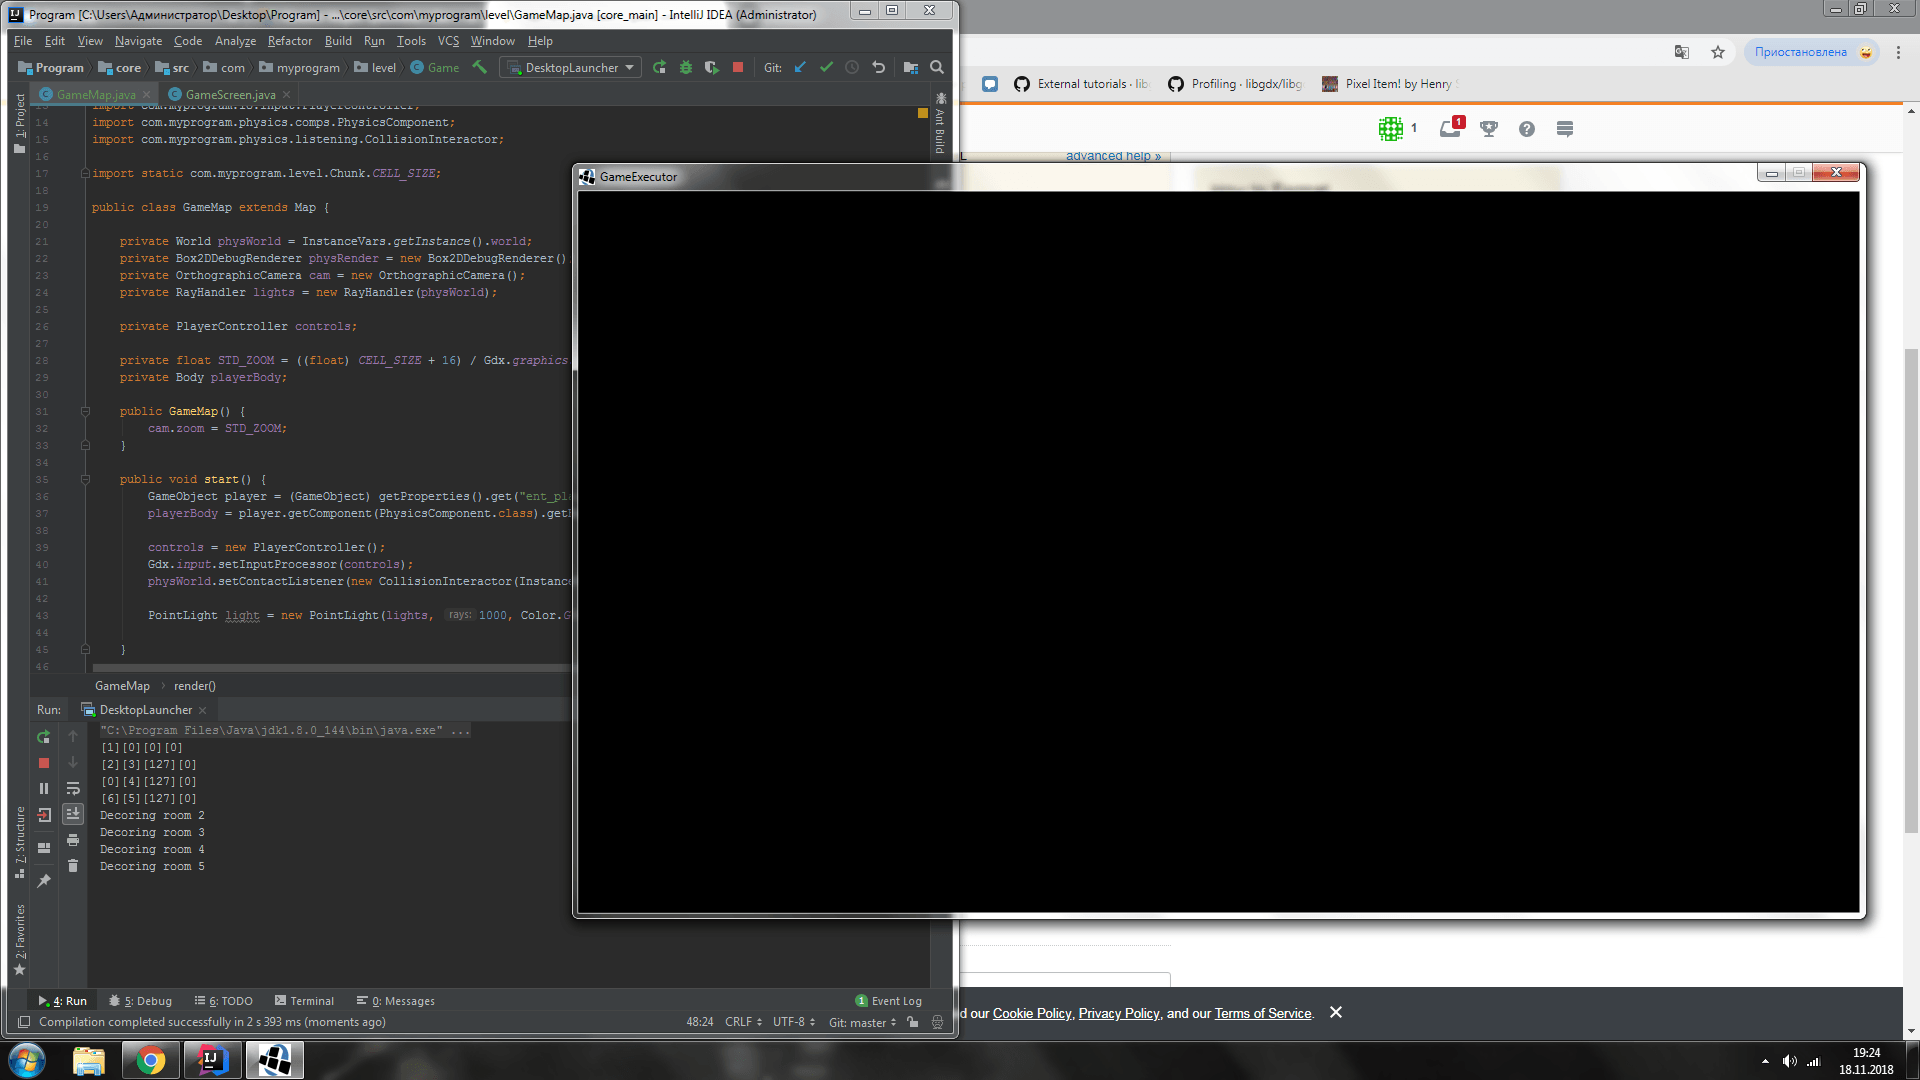
Task: Open Chrome from the Windows taskbar
Action: [151, 1060]
